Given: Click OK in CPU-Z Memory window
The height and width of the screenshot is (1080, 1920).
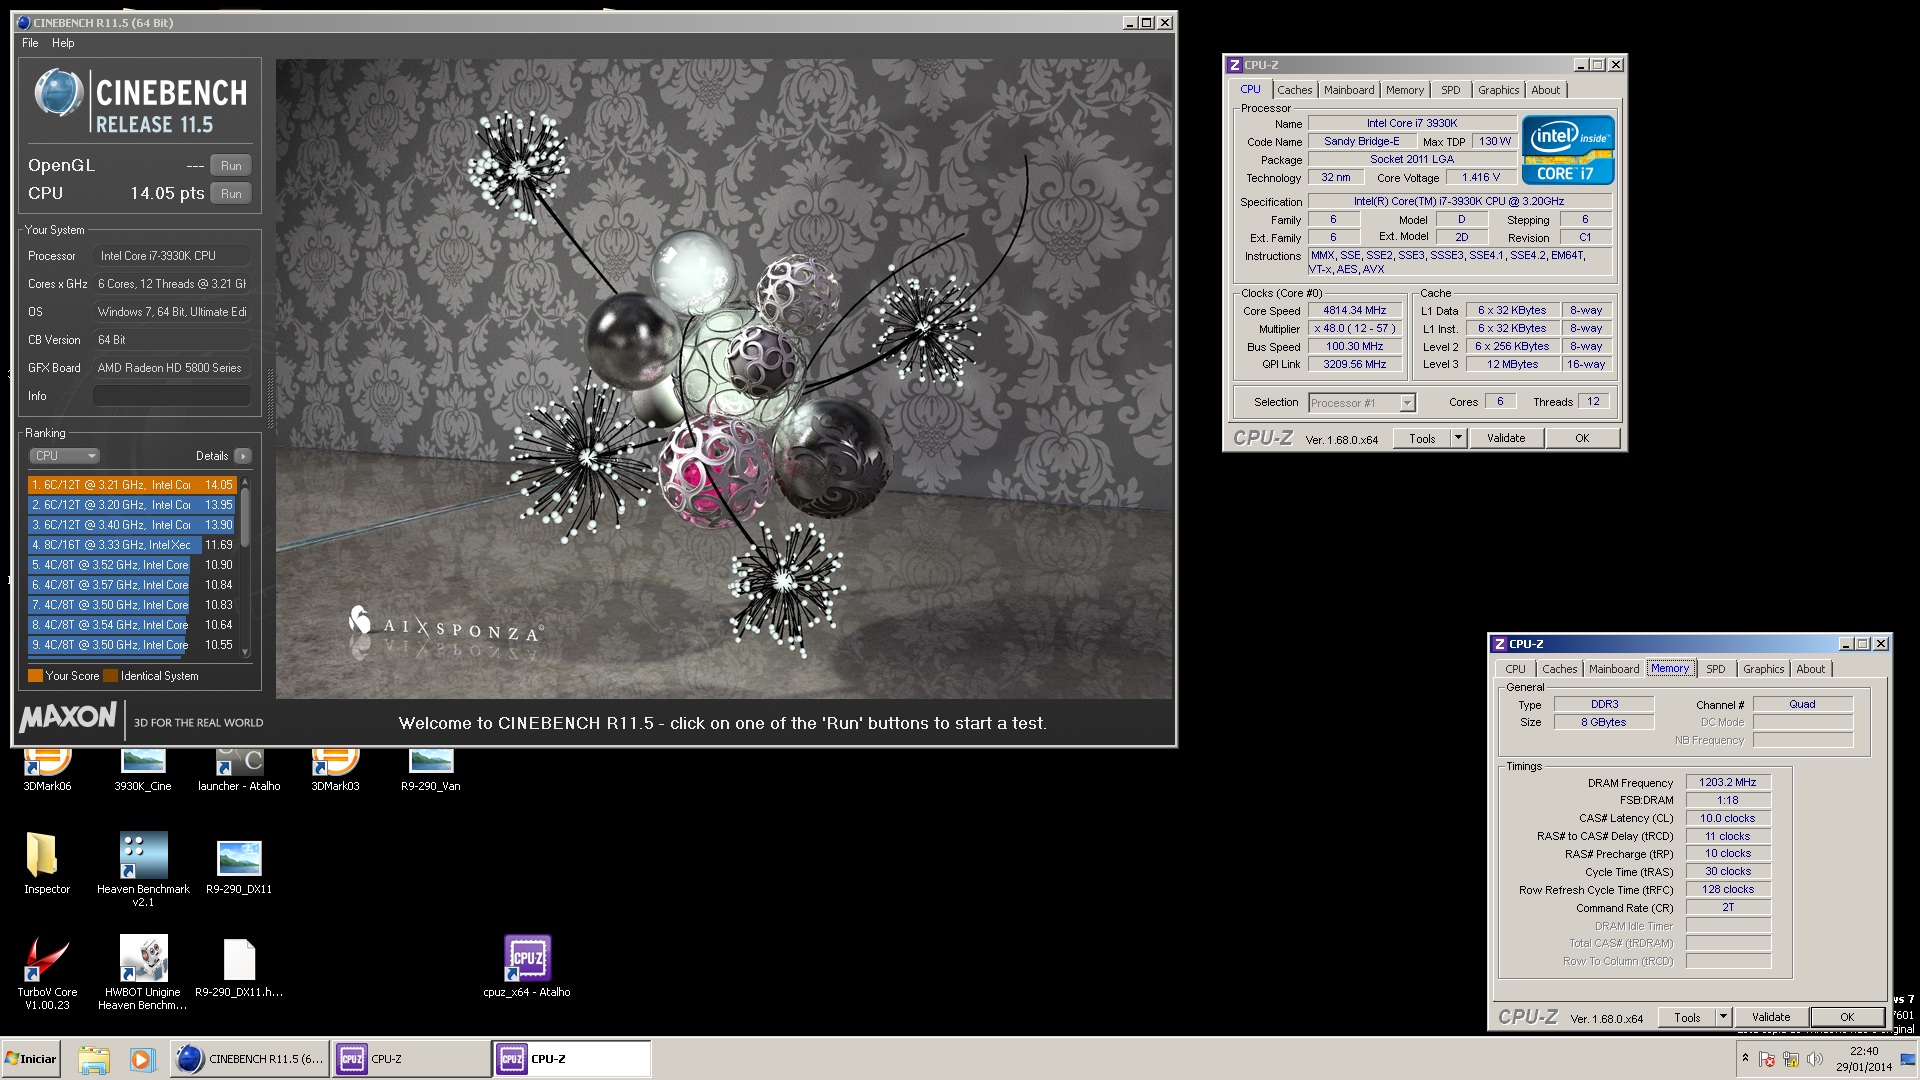Looking at the screenshot, I should coord(1847,1017).
